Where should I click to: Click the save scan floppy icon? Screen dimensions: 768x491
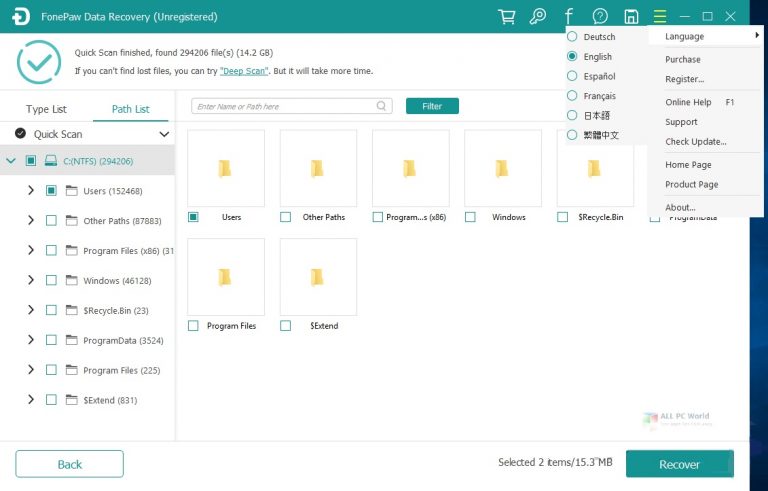coord(631,17)
